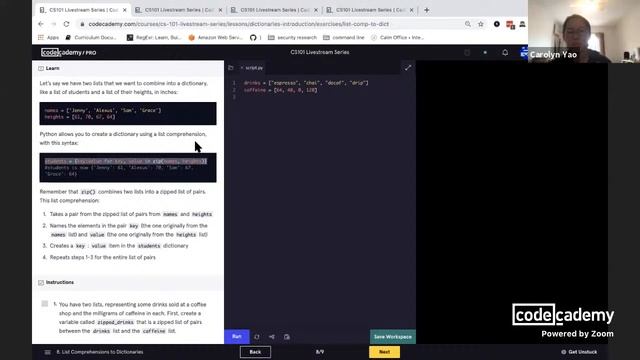The height and width of the screenshot is (360, 640).
Task: Advance with the yellow Next button
Action: (384, 352)
